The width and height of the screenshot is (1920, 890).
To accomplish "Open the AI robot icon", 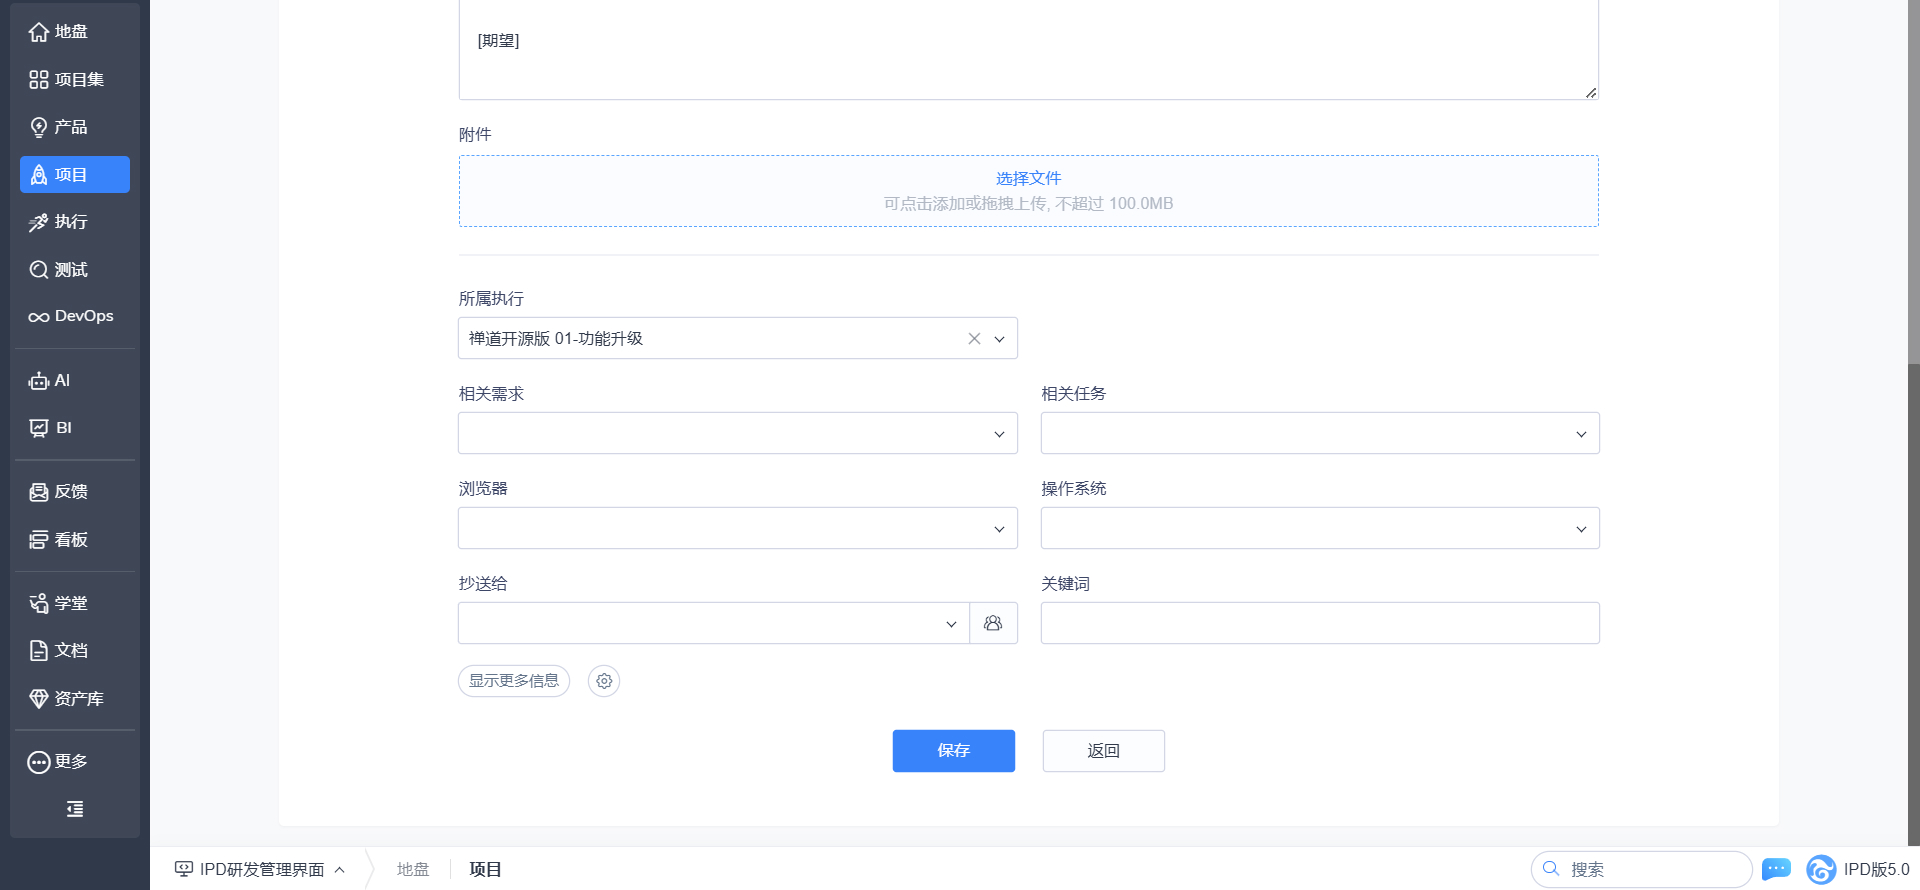I will coord(39,381).
